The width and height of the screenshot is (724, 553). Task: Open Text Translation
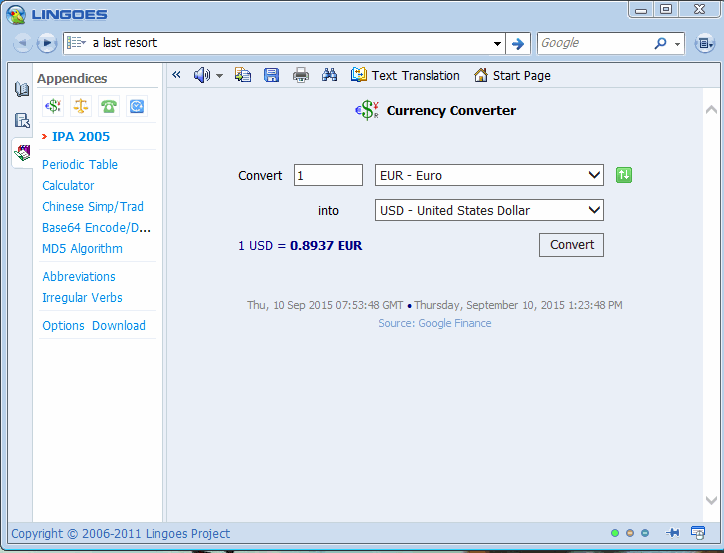click(405, 75)
